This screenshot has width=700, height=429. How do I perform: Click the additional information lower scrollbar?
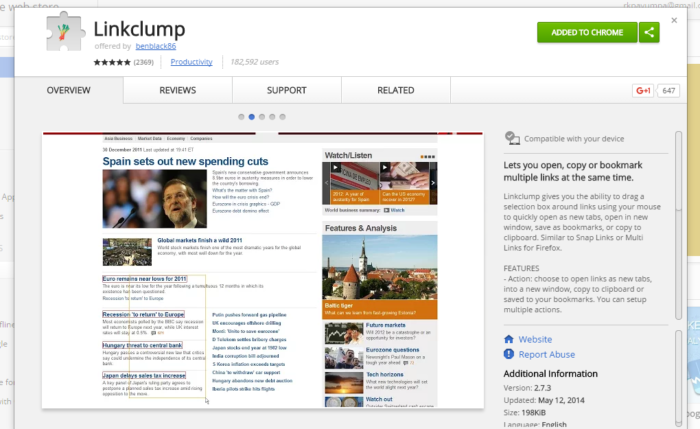coord(678,379)
